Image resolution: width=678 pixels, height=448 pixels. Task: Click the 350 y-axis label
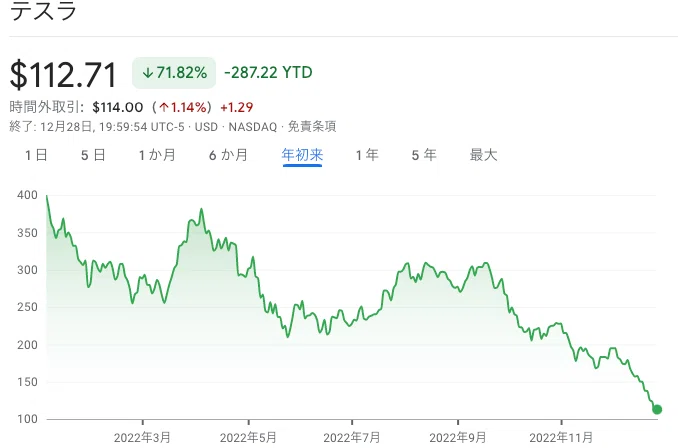27,233
